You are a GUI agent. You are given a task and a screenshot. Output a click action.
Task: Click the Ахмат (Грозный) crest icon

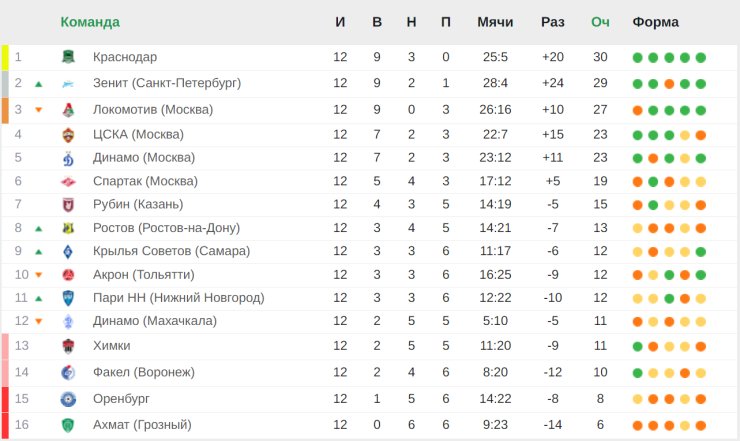[68, 425]
